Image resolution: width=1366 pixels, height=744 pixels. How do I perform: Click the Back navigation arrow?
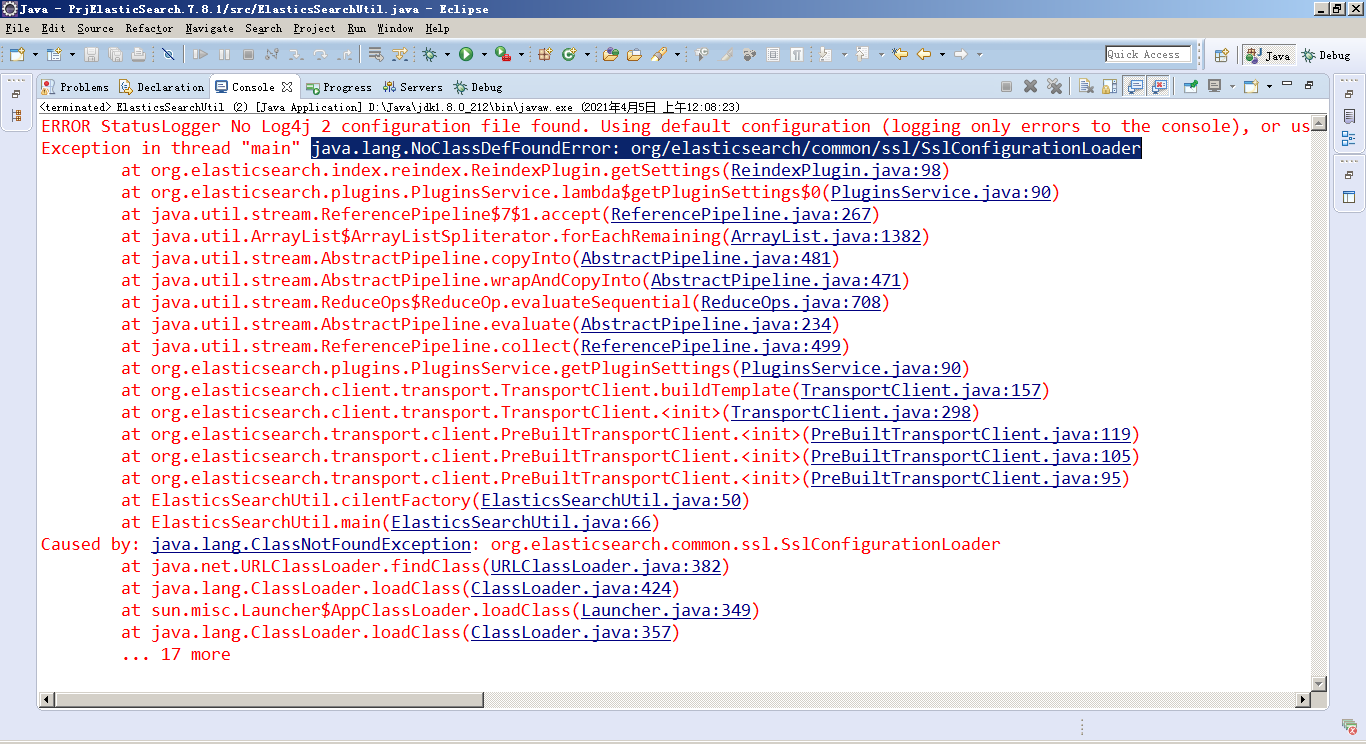tap(924, 54)
